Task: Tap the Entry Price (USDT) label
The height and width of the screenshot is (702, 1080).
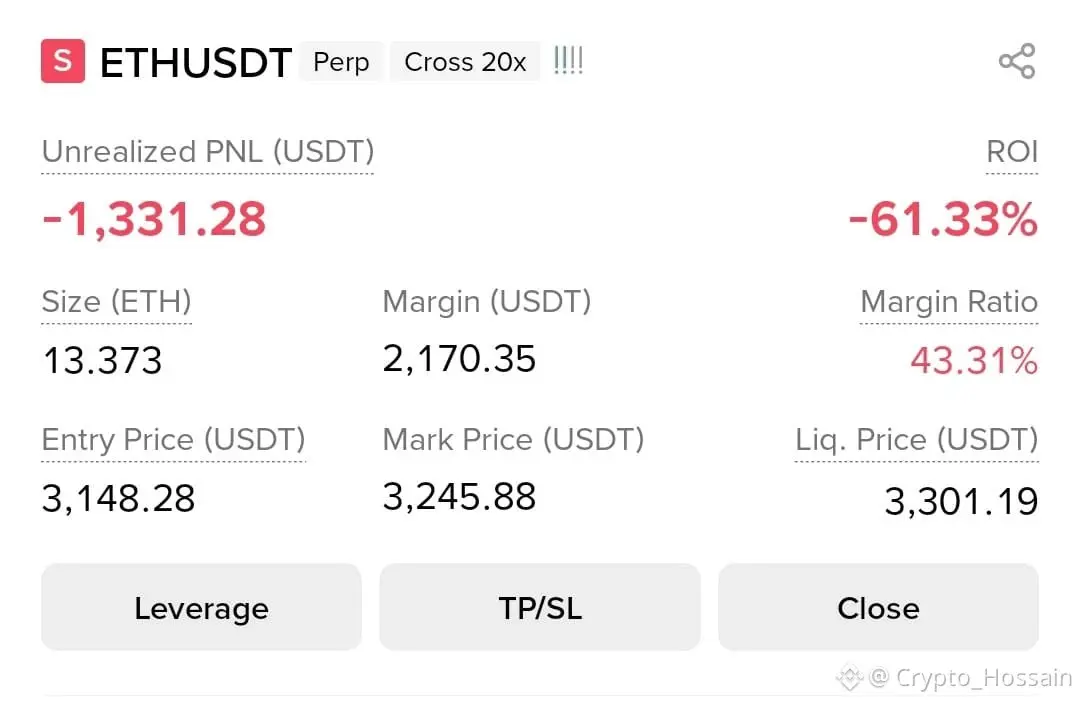Action: pyautogui.click(x=173, y=440)
